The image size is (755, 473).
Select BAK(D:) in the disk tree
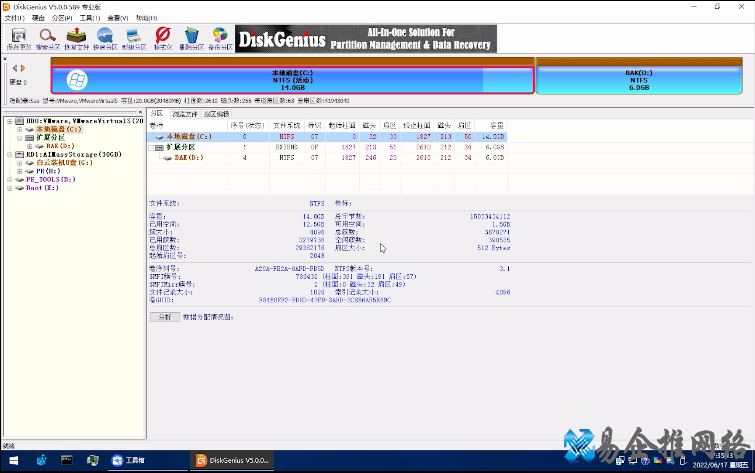pos(60,146)
